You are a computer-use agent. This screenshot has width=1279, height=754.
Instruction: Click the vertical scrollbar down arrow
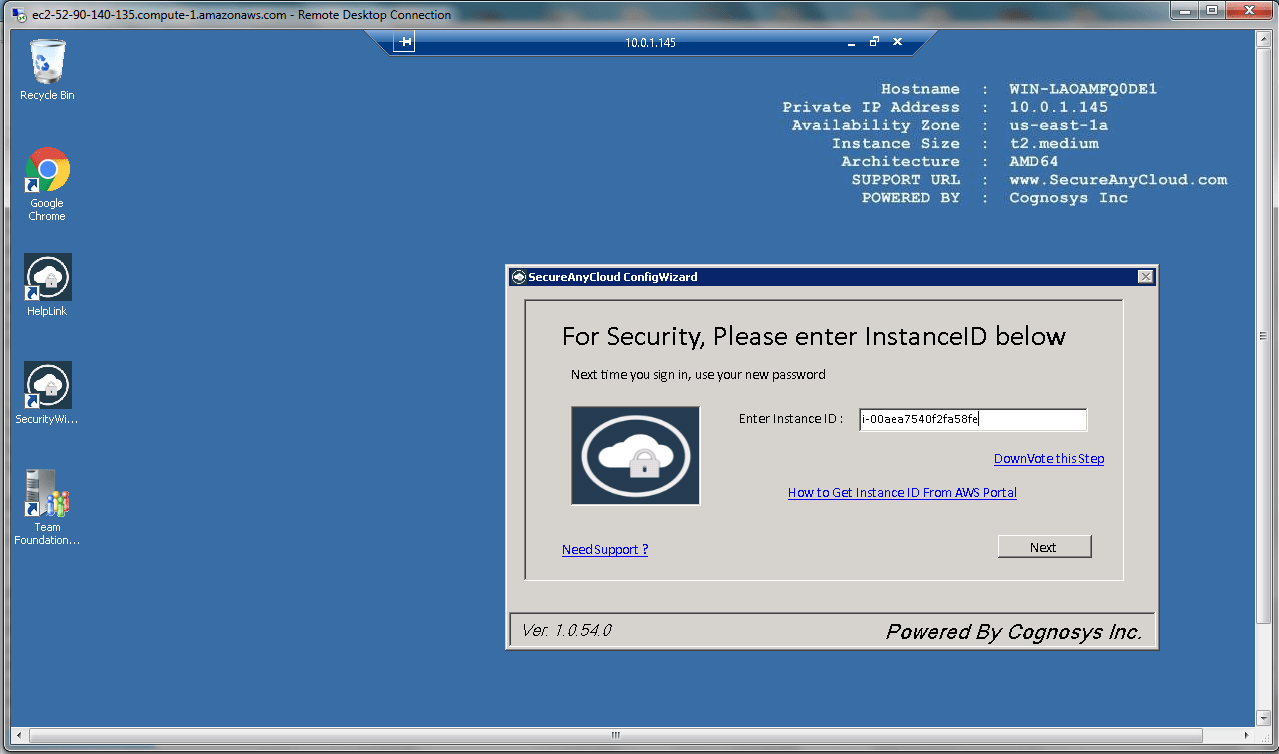tap(1263, 718)
